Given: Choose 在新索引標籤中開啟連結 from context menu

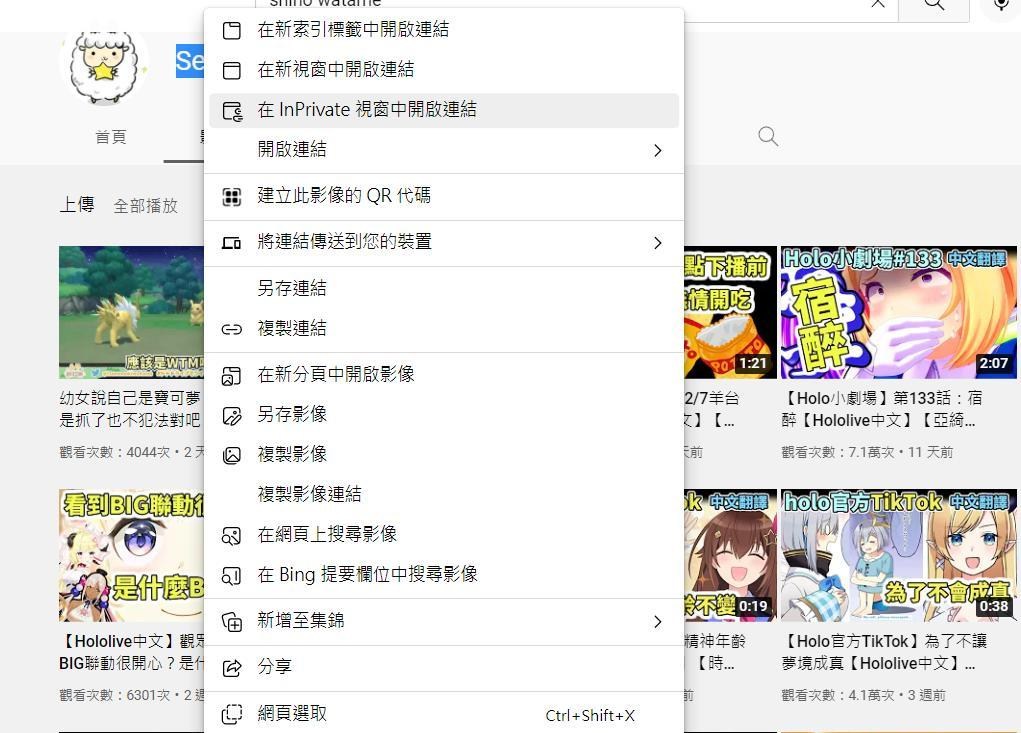Looking at the screenshot, I should [x=444, y=30].
